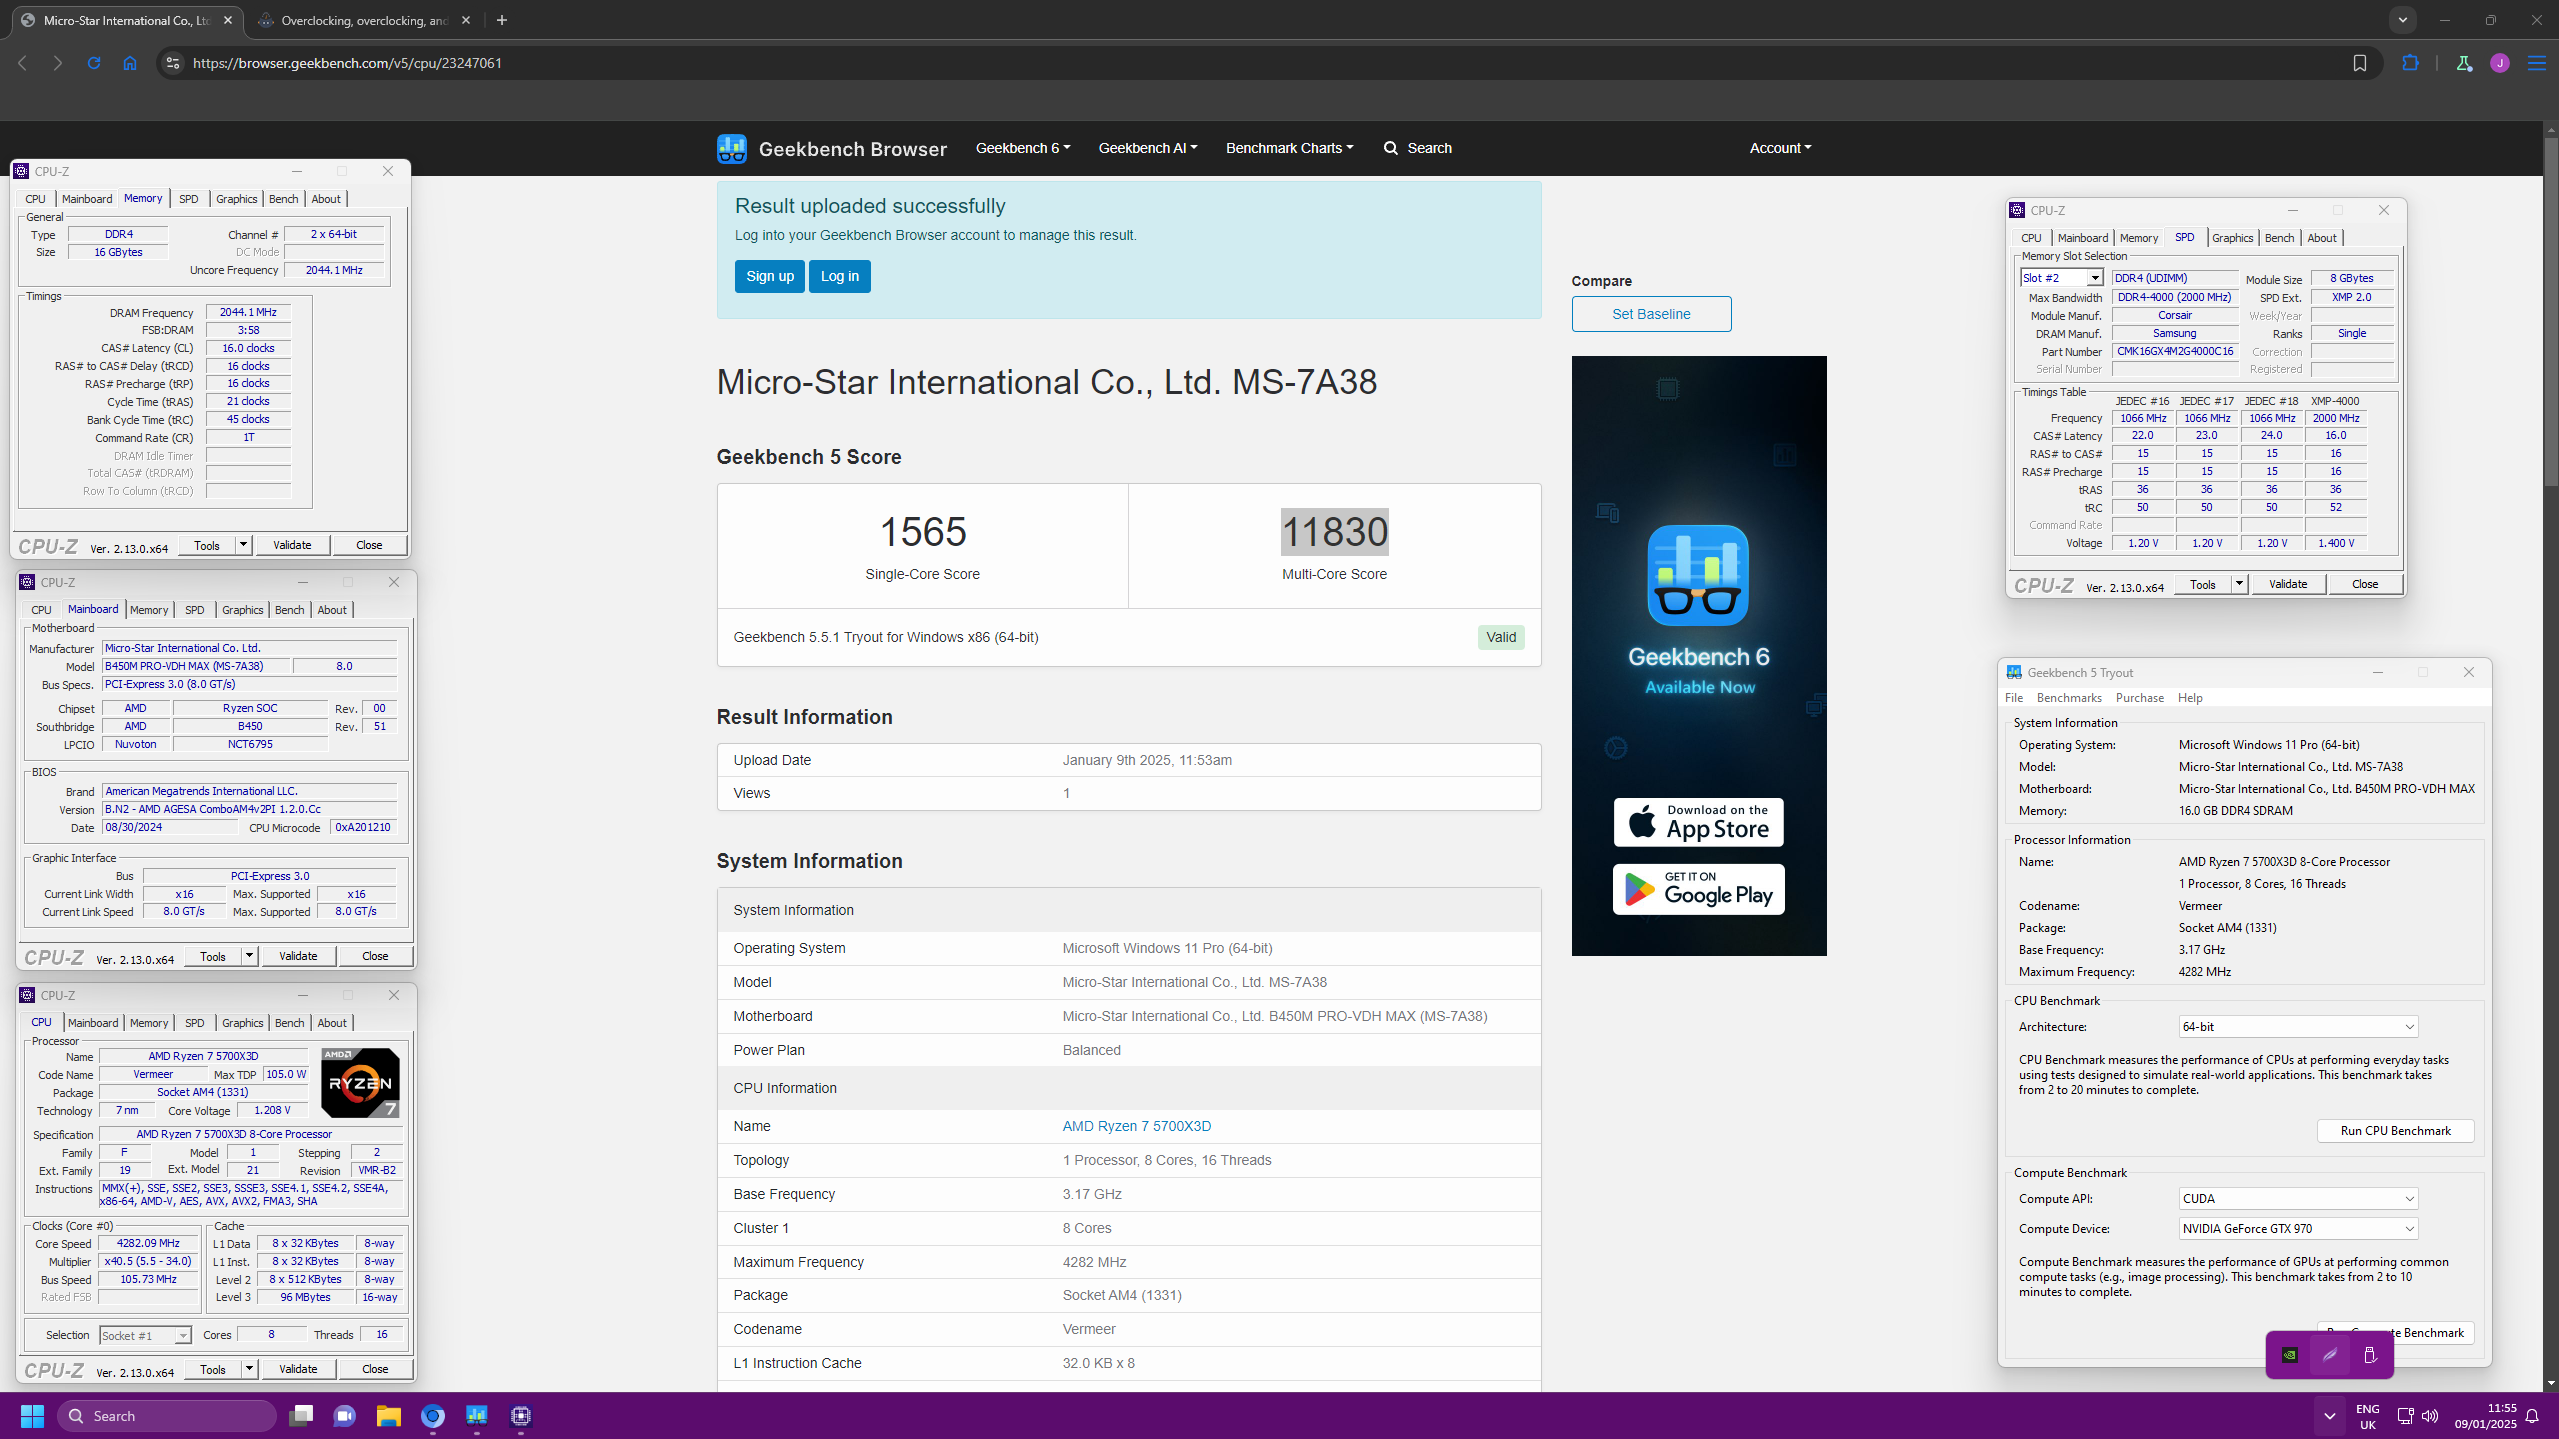Open Tools arrow in CPU-Z SPD window

coord(2238,584)
